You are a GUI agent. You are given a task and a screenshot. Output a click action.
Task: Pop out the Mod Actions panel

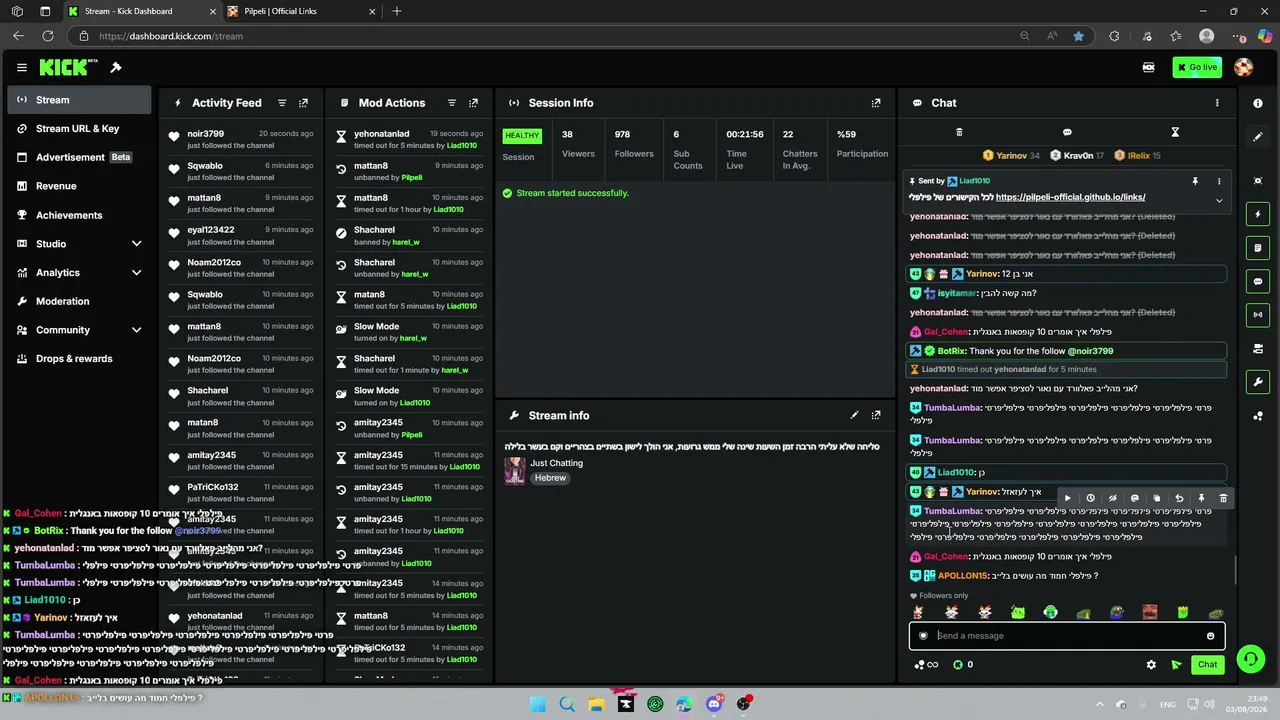pos(474,103)
